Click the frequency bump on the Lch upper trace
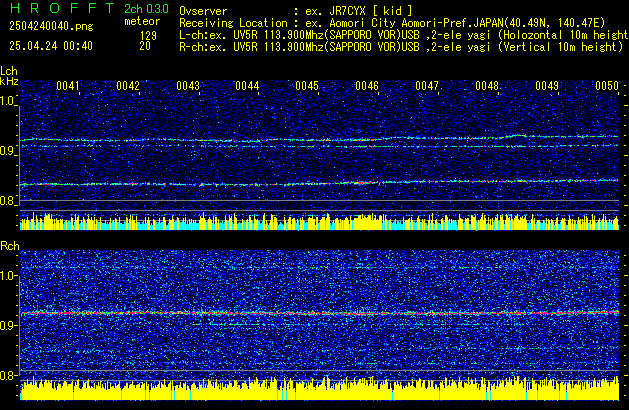The image size is (629, 410). 517,136
